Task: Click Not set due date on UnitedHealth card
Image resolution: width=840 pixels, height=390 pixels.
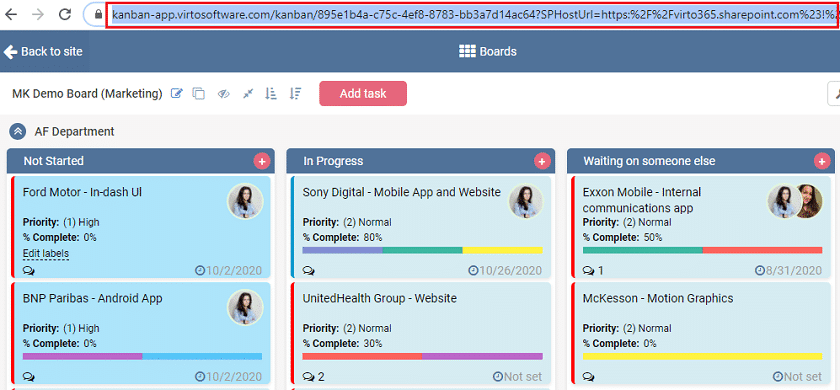Action: [517, 377]
